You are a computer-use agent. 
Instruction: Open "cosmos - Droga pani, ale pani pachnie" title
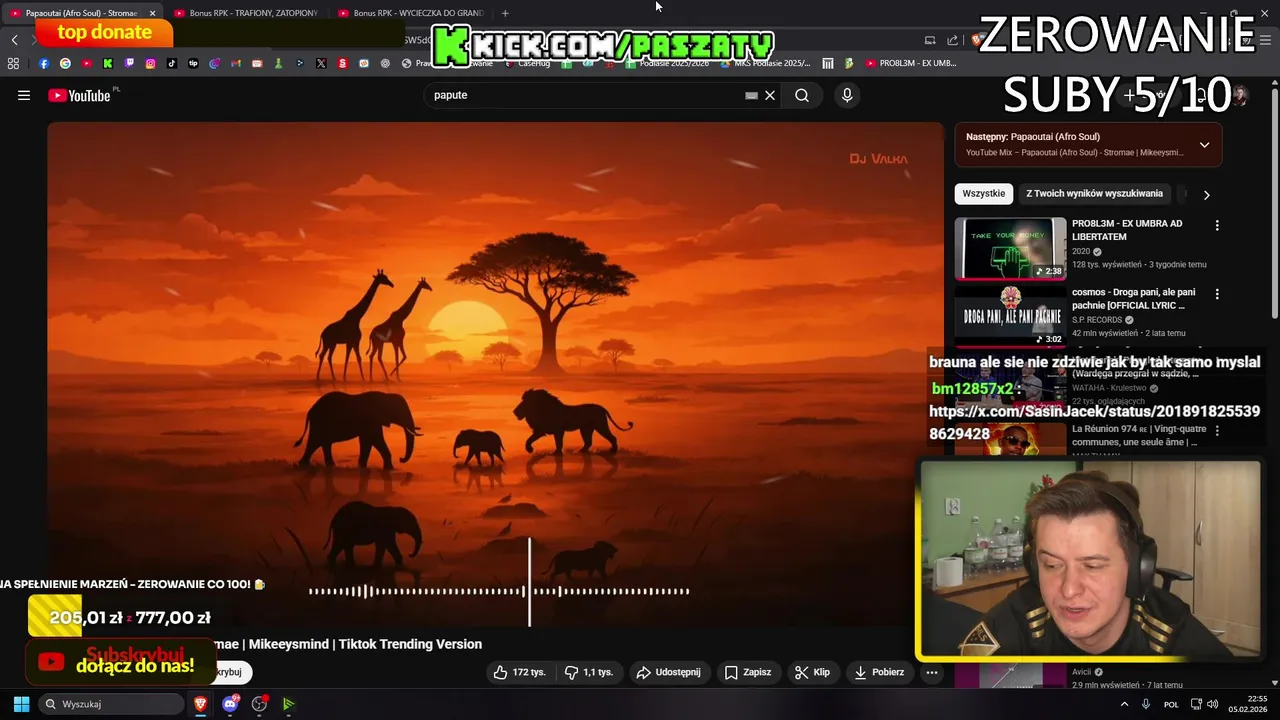click(1133, 299)
